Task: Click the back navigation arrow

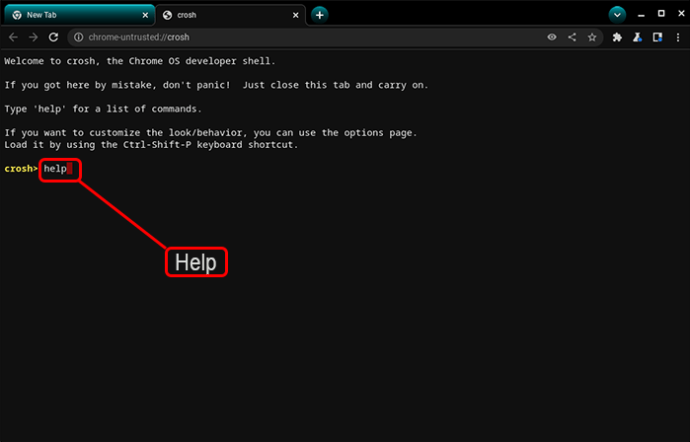Action: [x=13, y=37]
